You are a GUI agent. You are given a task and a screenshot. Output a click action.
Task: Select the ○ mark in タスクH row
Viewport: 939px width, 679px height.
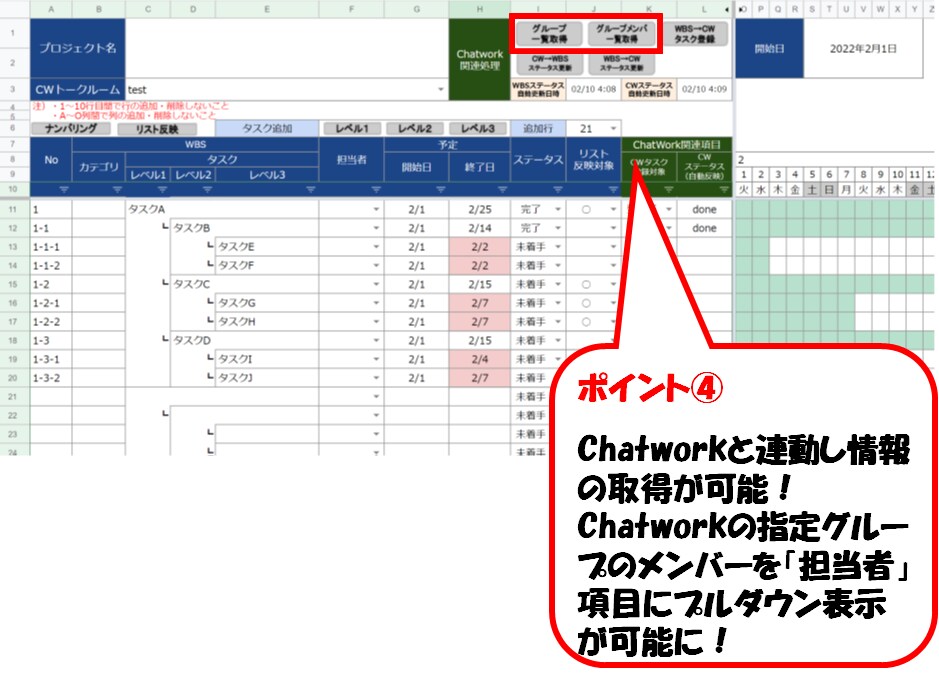[586, 322]
